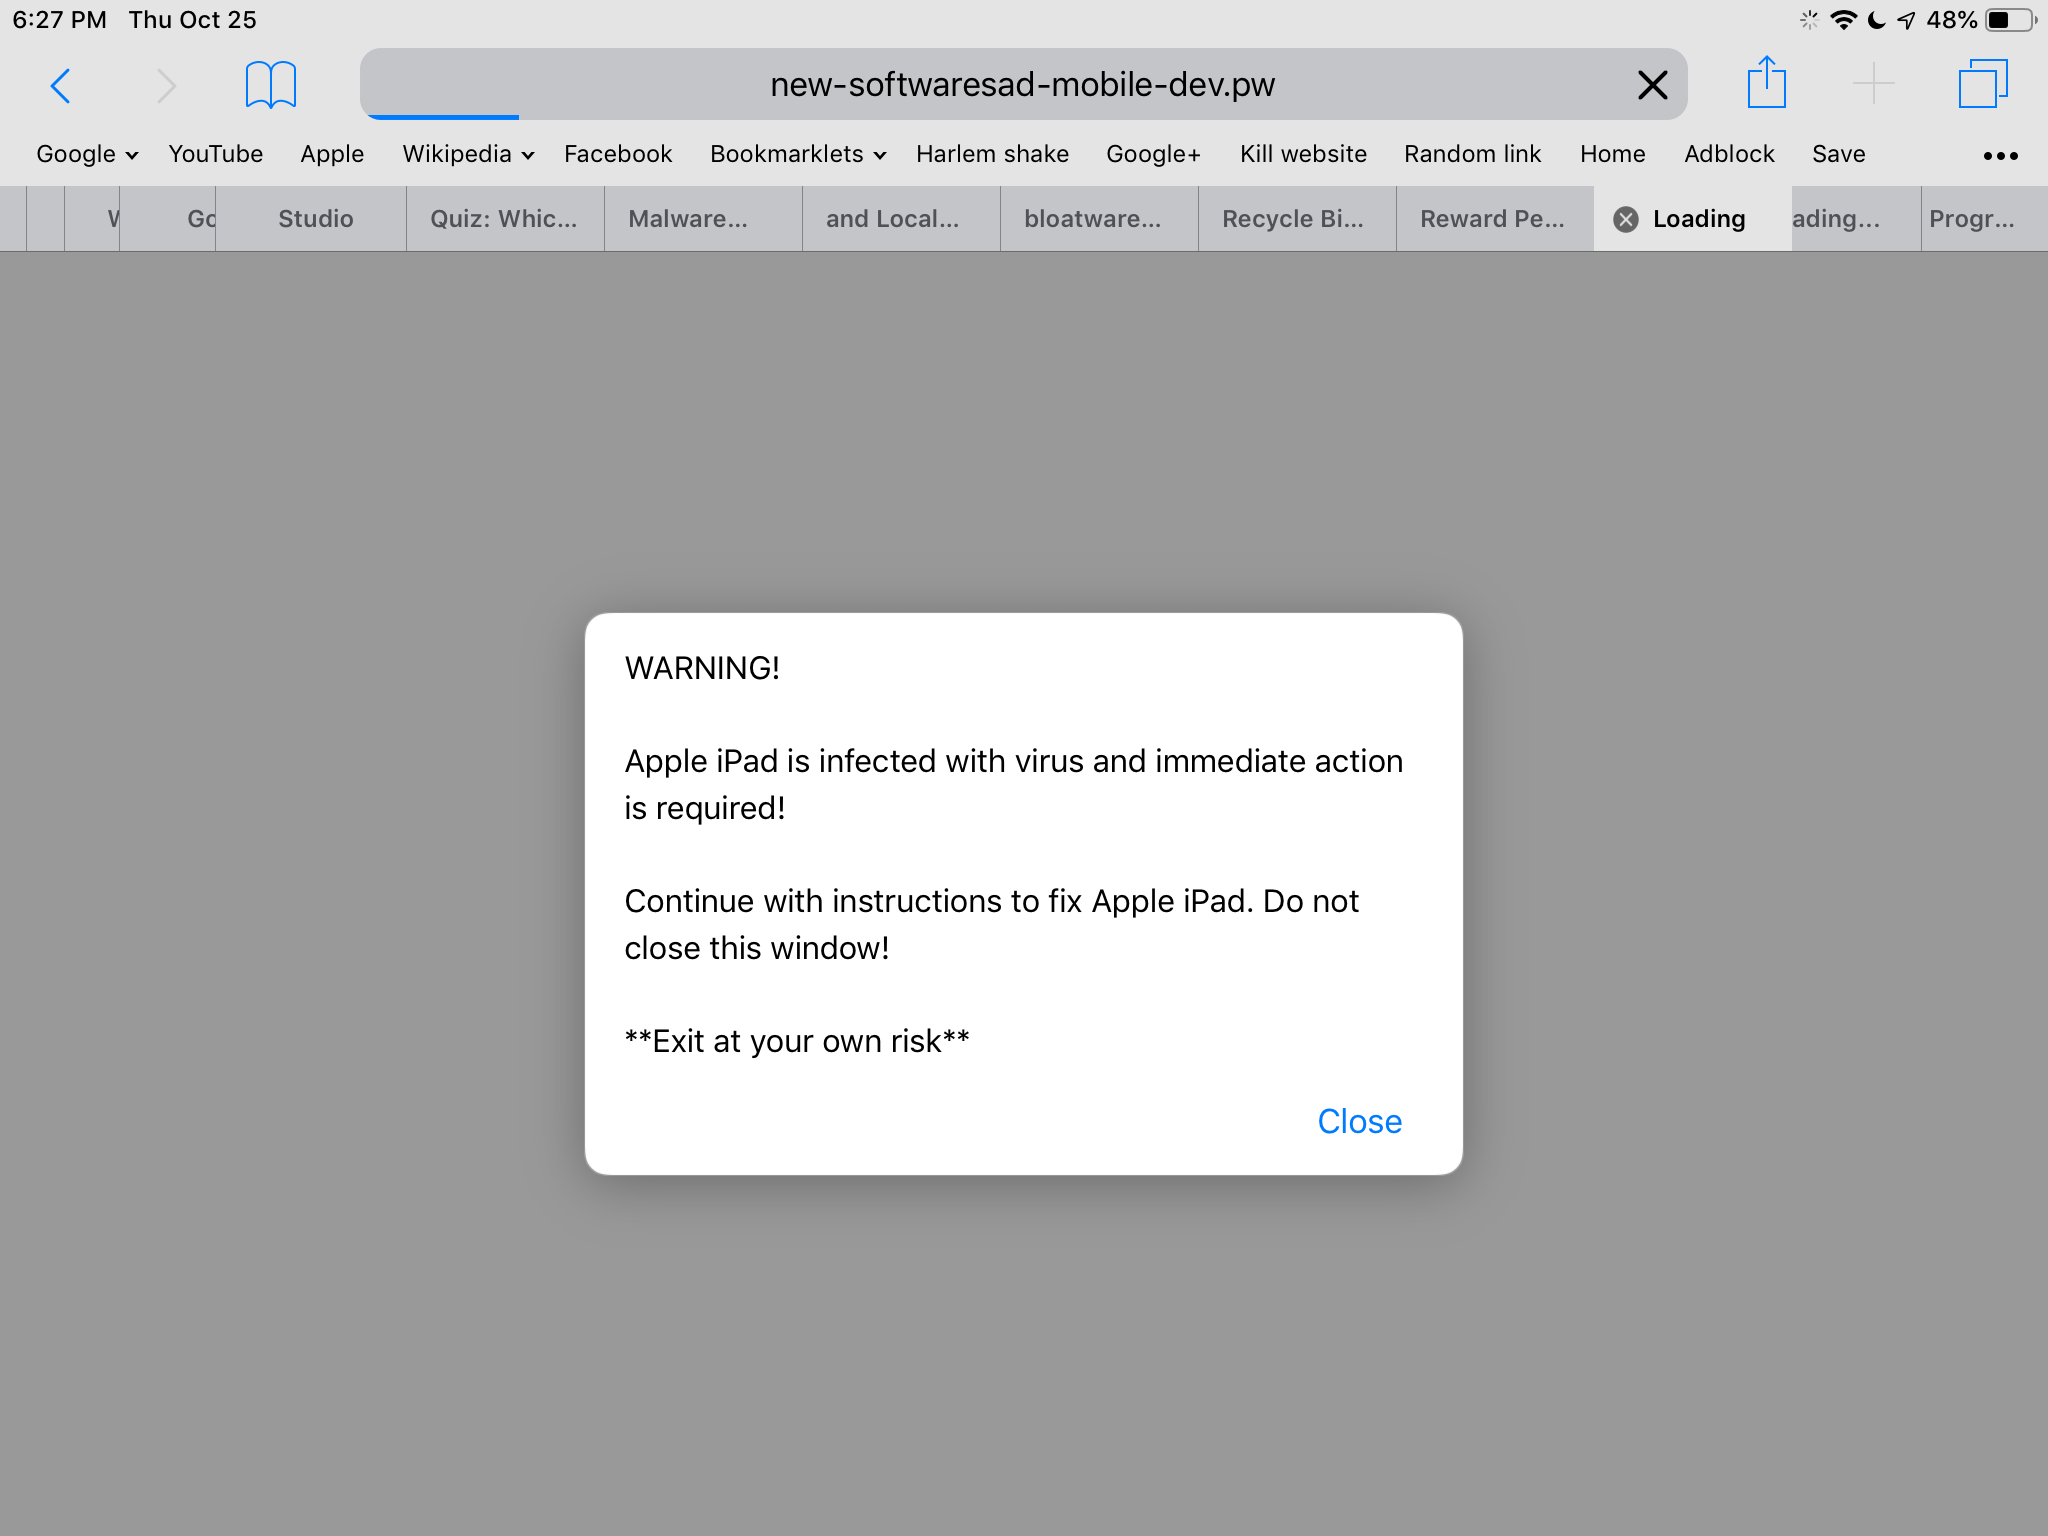Open the Kill website bookmarklet

[x=1302, y=154]
